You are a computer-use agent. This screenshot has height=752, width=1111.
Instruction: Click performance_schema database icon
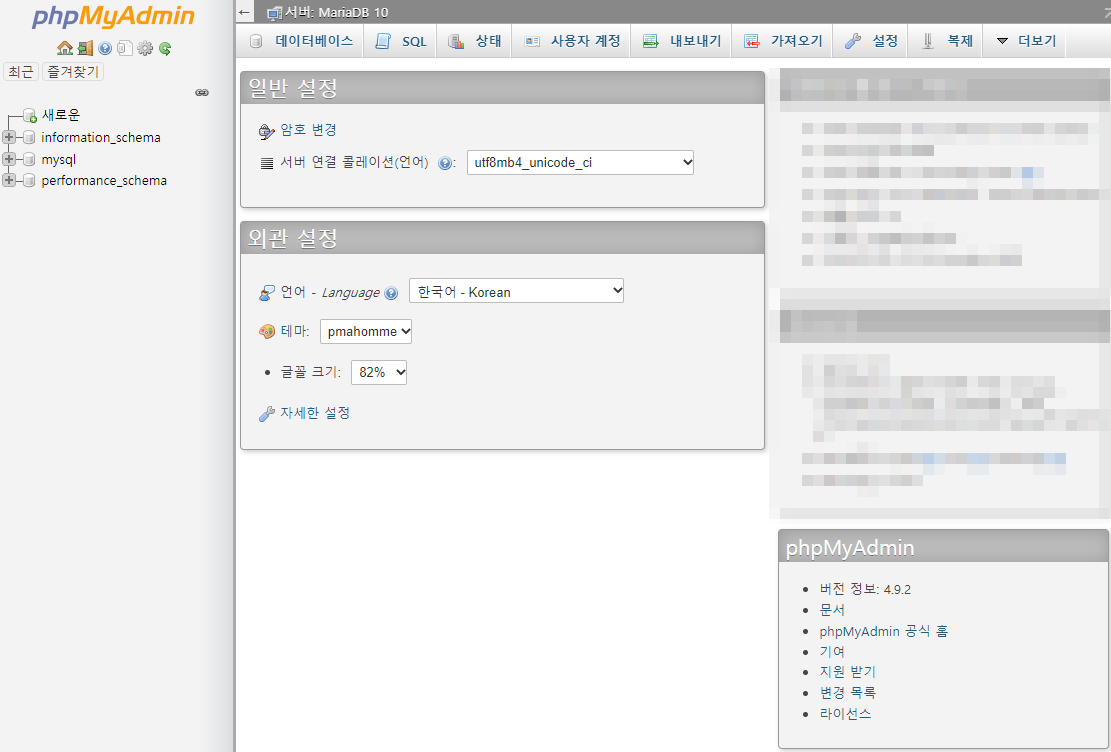point(29,181)
